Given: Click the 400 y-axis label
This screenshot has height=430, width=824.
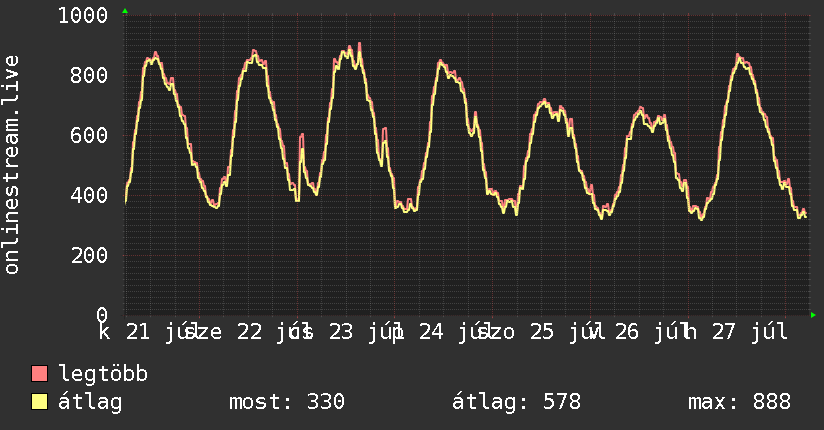Looking at the screenshot, I should 89,195.
